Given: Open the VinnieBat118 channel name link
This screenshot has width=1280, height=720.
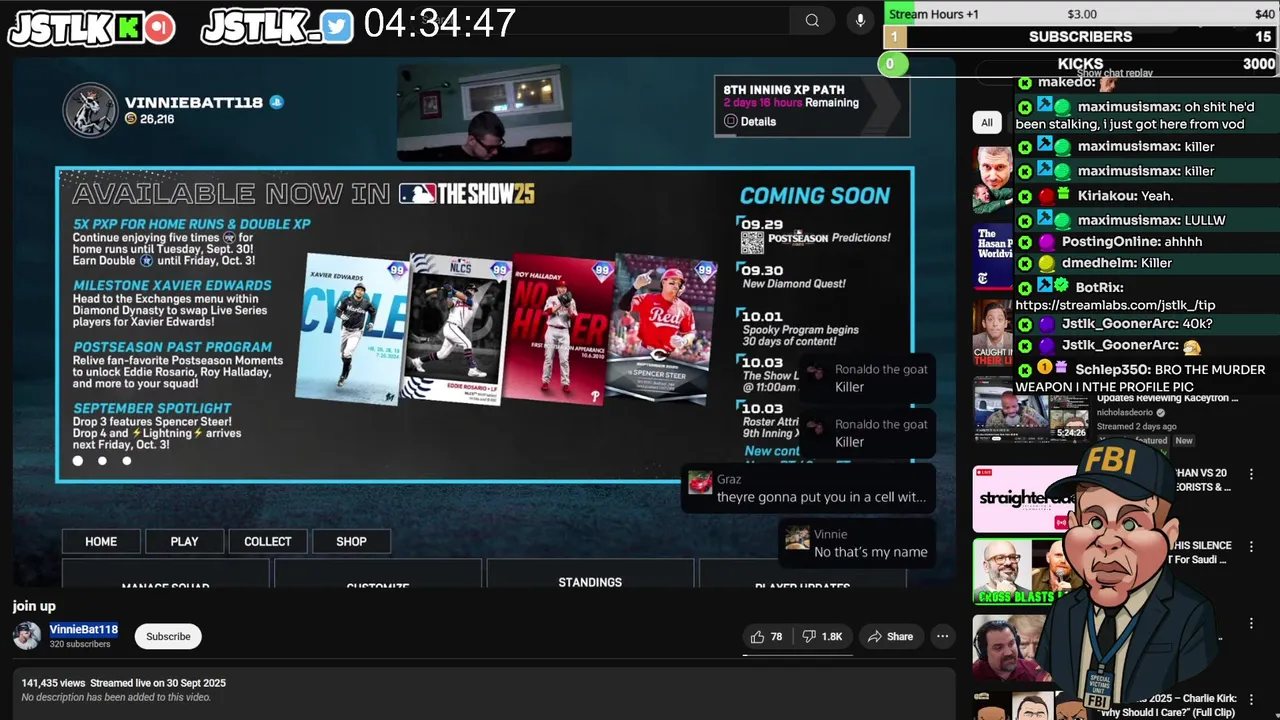Looking at the screenshot, I should (84, 630).
